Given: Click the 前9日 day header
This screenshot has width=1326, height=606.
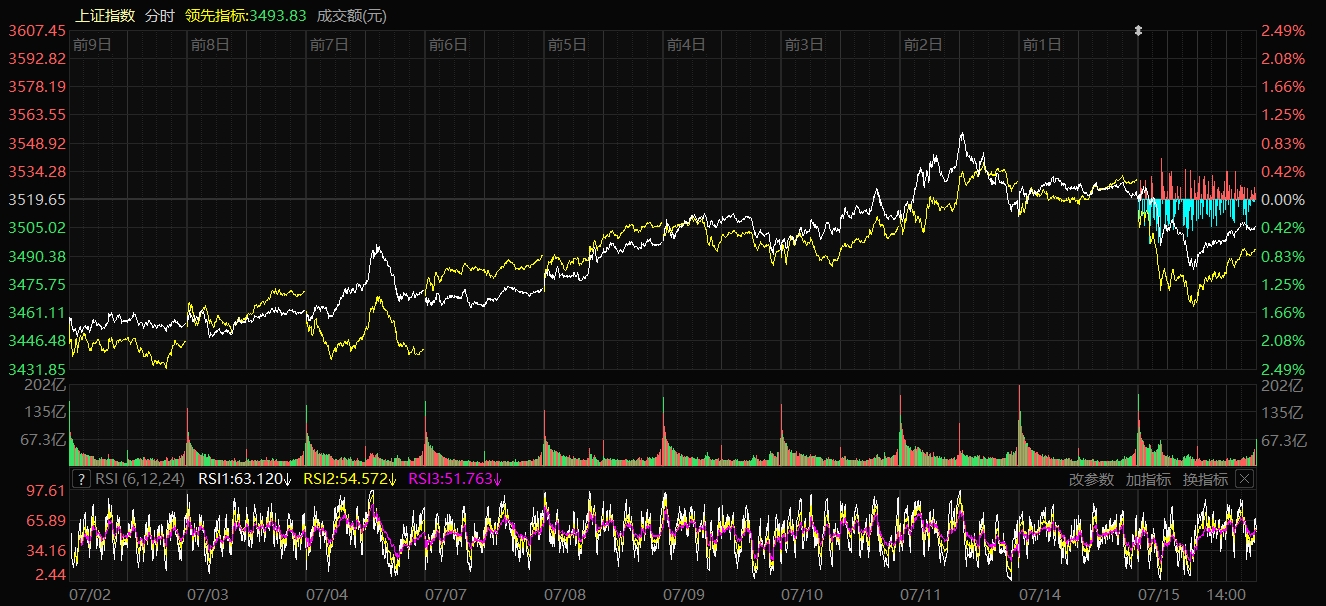Looking at the screenshot, I should pos(92,44).
